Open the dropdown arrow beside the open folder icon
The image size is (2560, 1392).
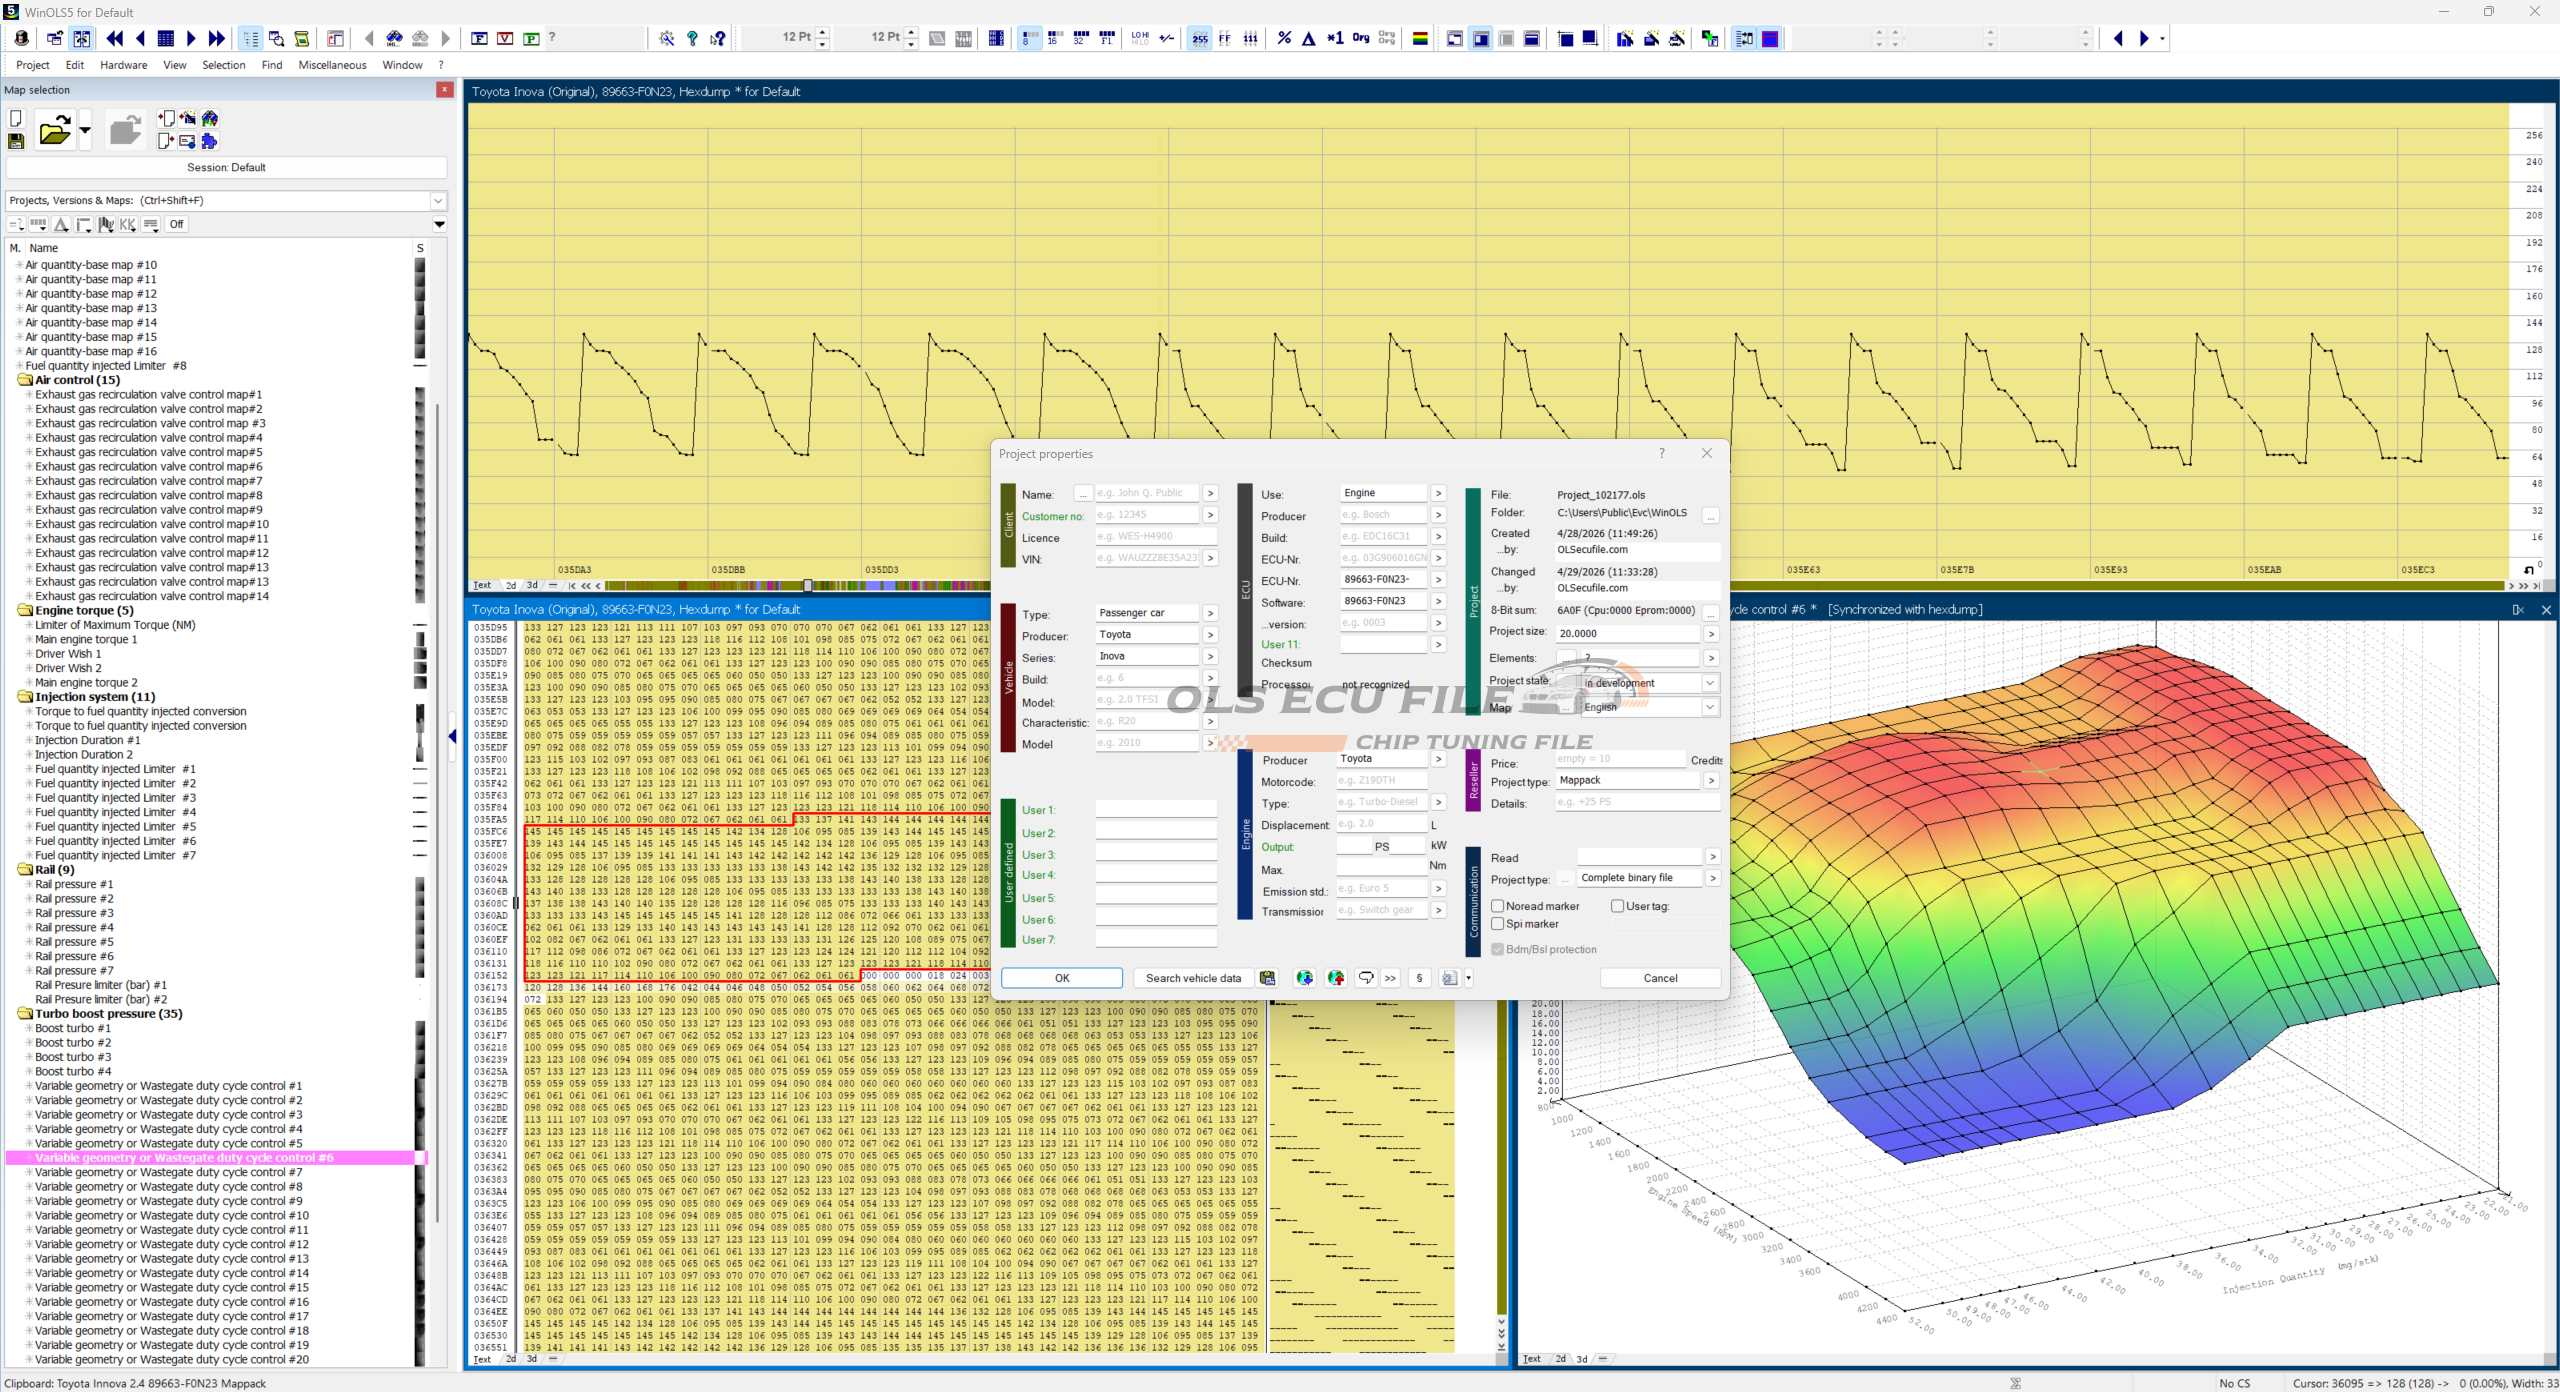85,130
